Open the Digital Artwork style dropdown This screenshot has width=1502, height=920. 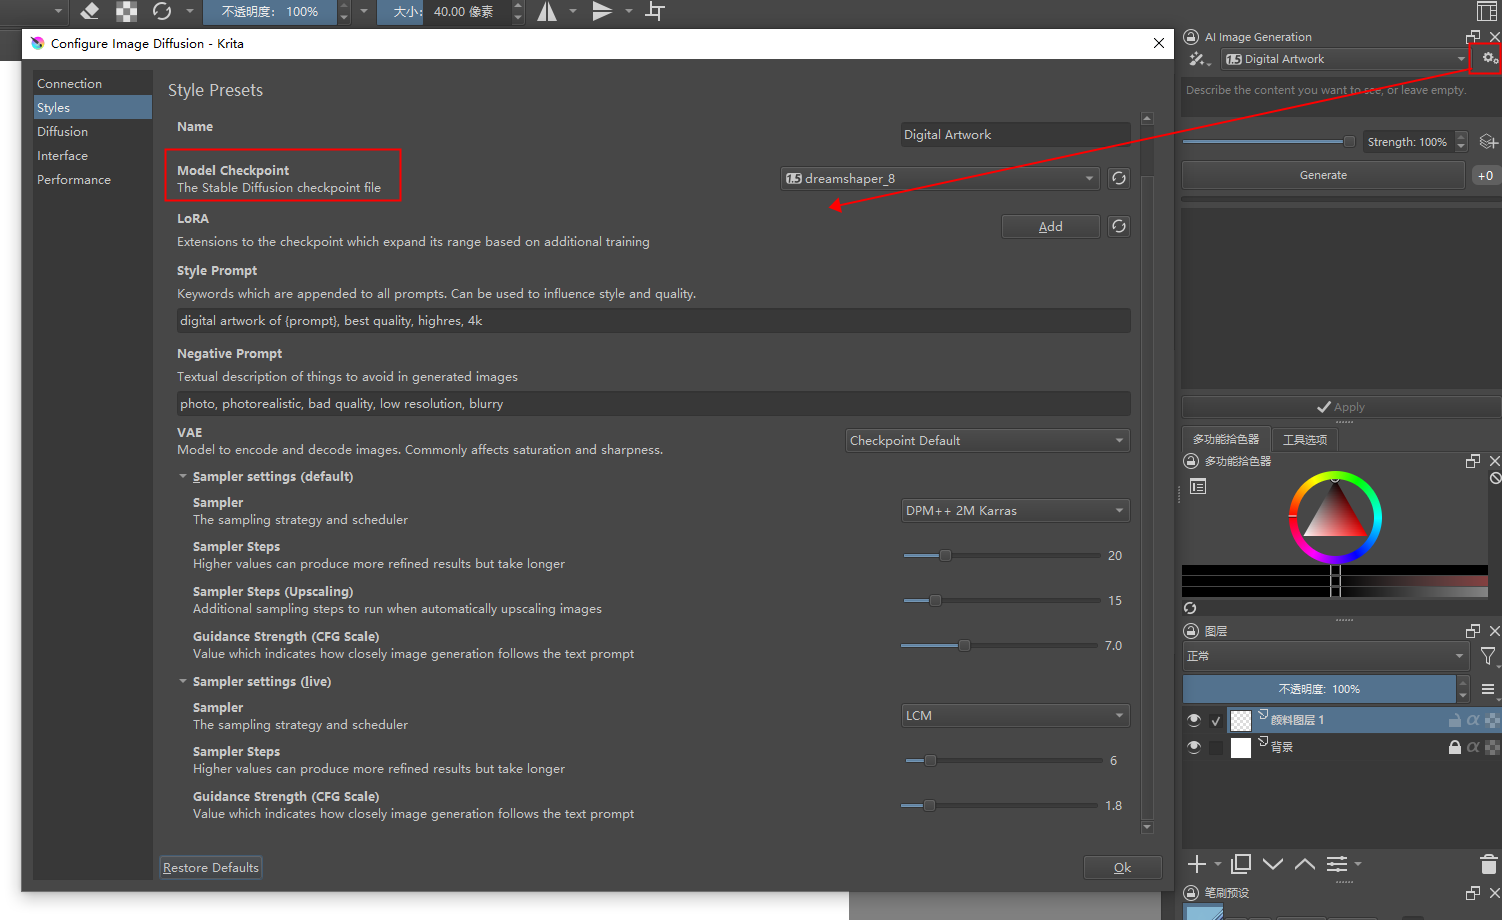pyautogui.click(x=1344, y=59)
